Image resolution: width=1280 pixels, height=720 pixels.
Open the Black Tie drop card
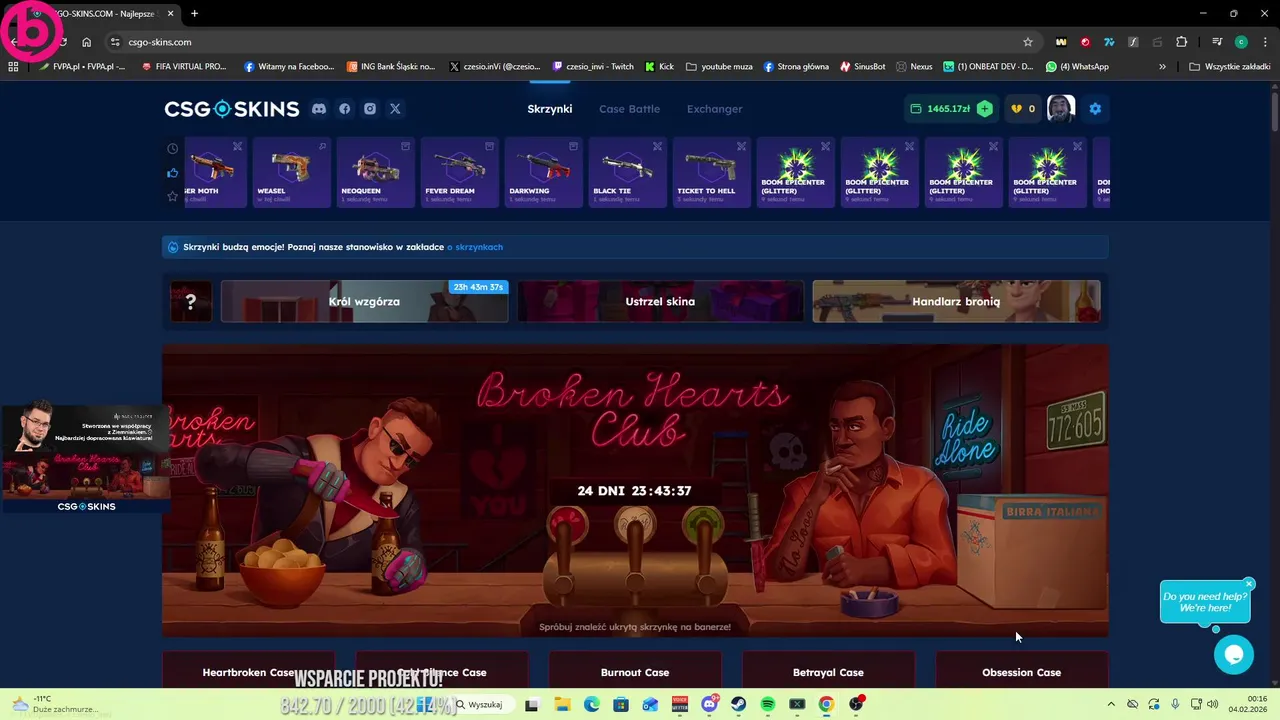pos(627,173)
